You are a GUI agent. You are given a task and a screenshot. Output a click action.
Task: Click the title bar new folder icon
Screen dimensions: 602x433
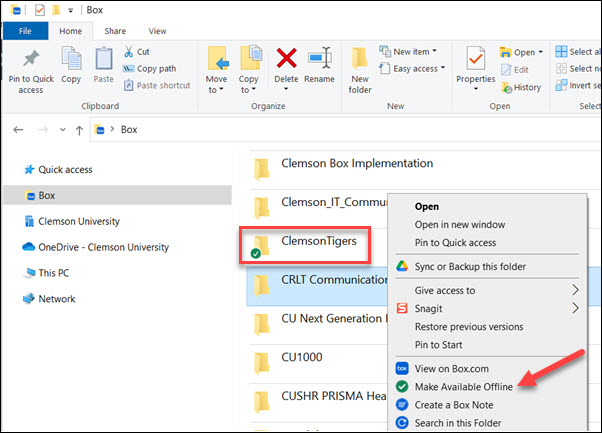click(x=56, y=10)
